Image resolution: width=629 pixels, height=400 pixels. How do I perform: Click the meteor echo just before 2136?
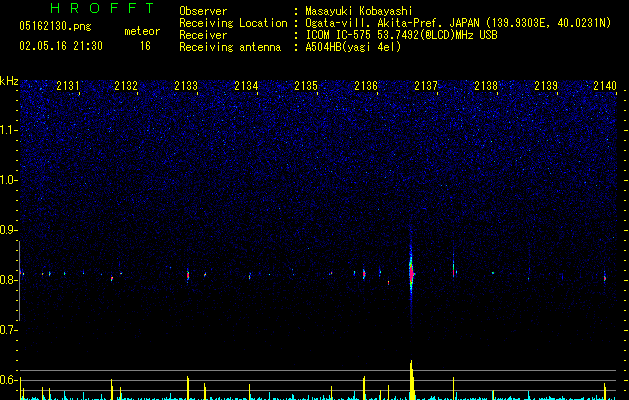(x=364, y=274)
